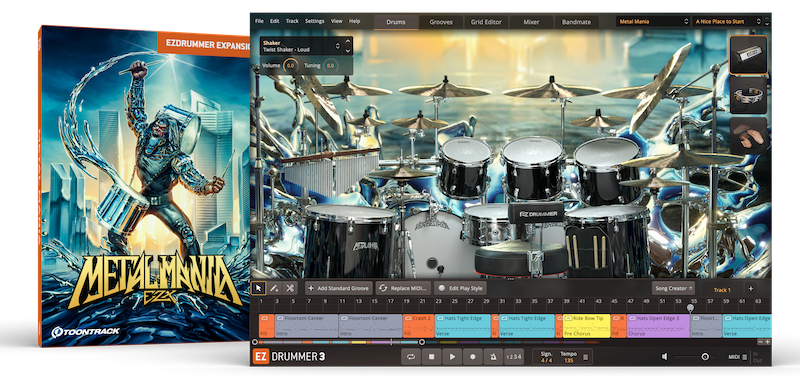The height and width of the screenshot is (380, 800).
Task: Click the song overview right loop handle
Action: click(422, 342)
